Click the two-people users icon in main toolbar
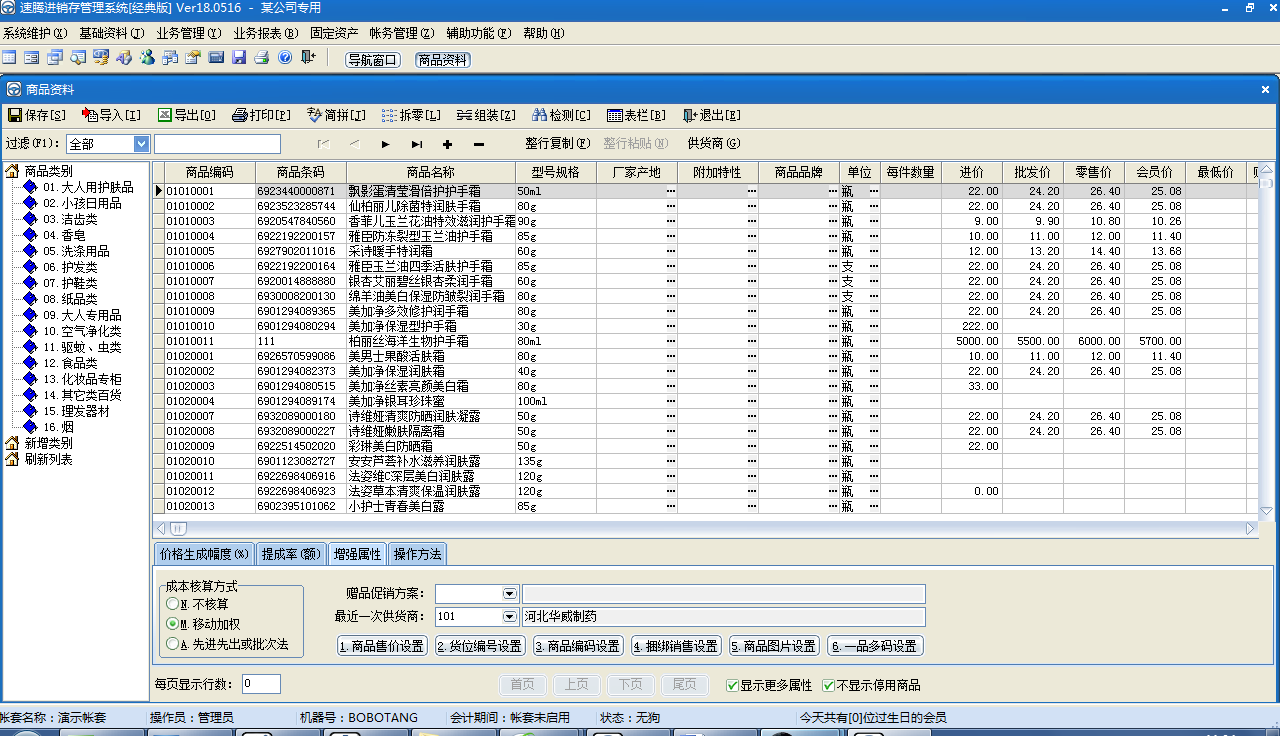Screen dimensions: 1280x736 pyautogui.click(x=147, y=58)
